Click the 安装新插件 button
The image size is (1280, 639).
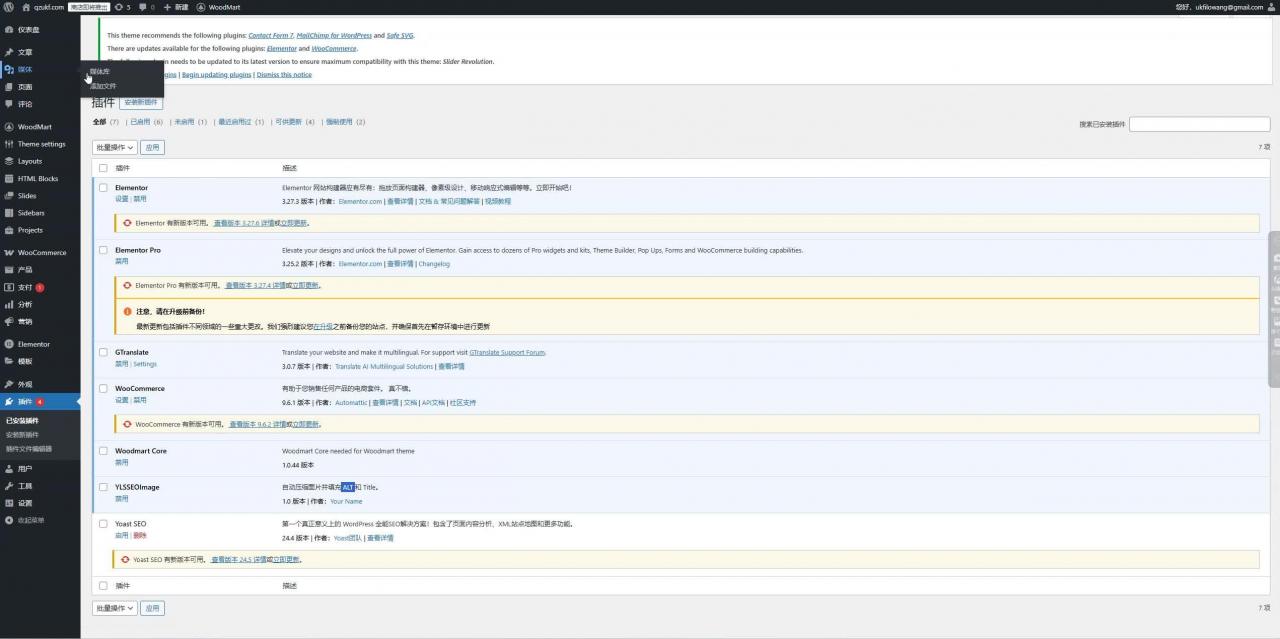(141, 102)
